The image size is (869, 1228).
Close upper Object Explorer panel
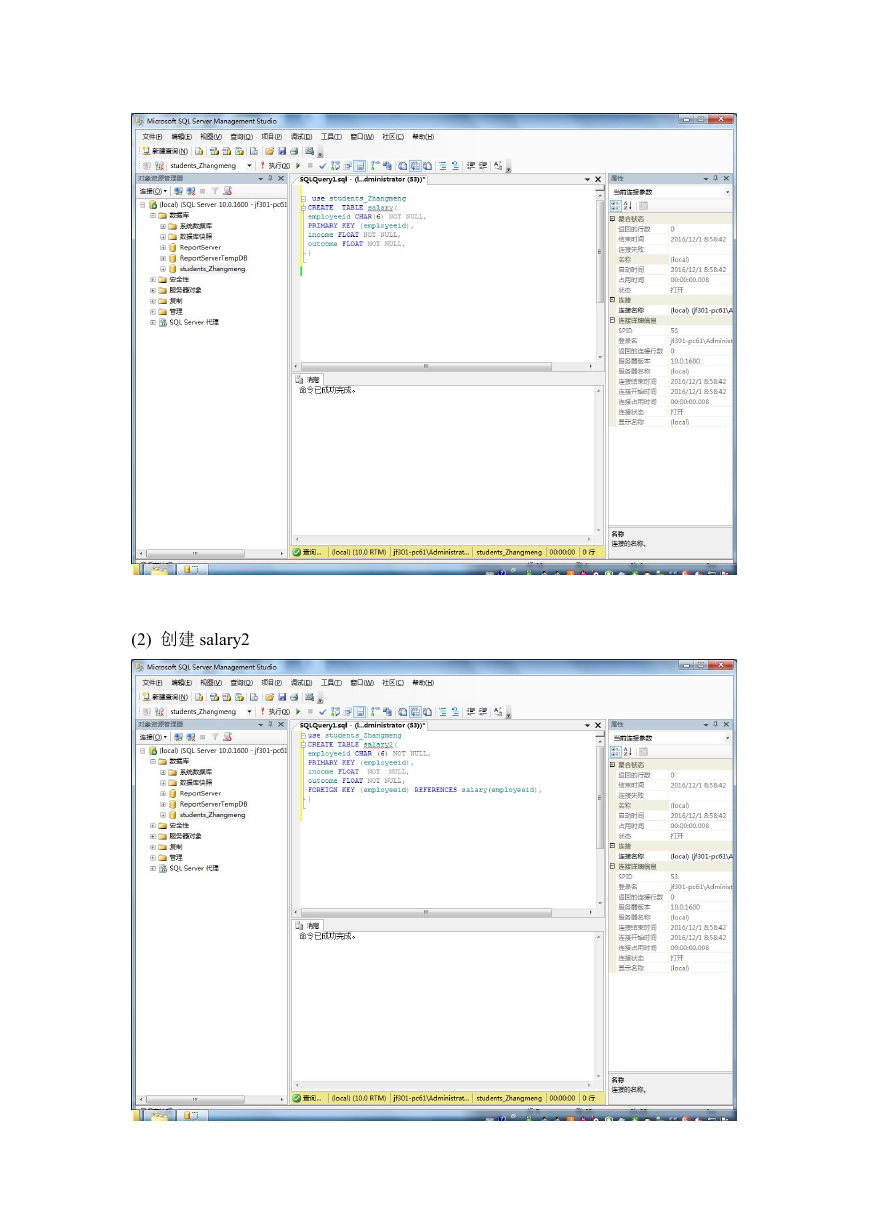click(x=281, y=178)
